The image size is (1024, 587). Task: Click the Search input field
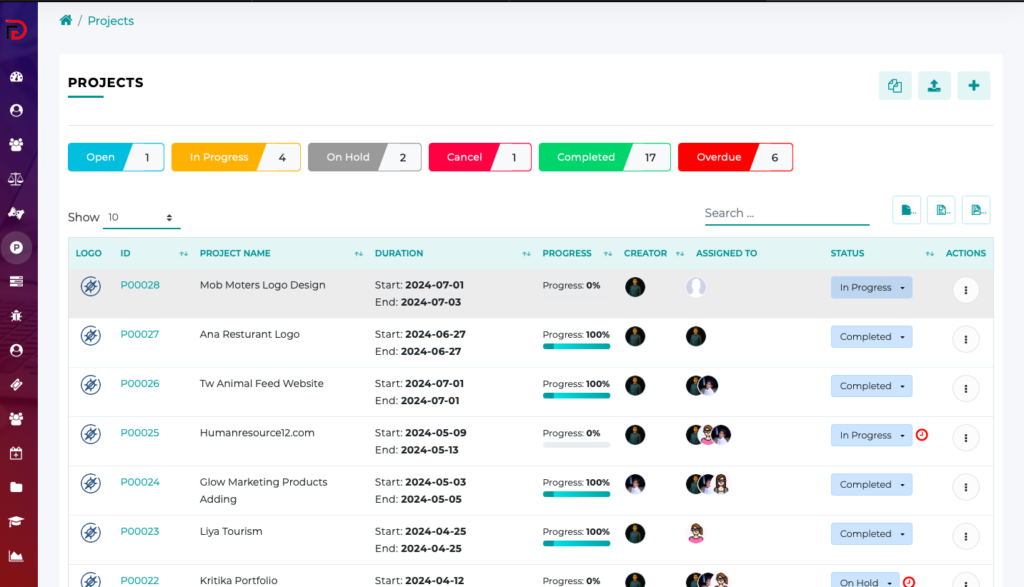[x=786, y=213]
